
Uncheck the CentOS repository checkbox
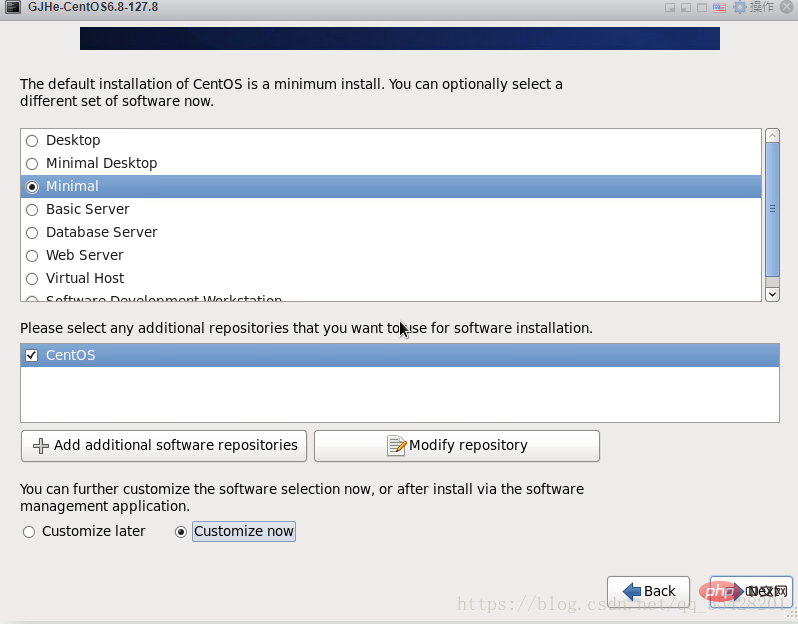click(32, 355)
